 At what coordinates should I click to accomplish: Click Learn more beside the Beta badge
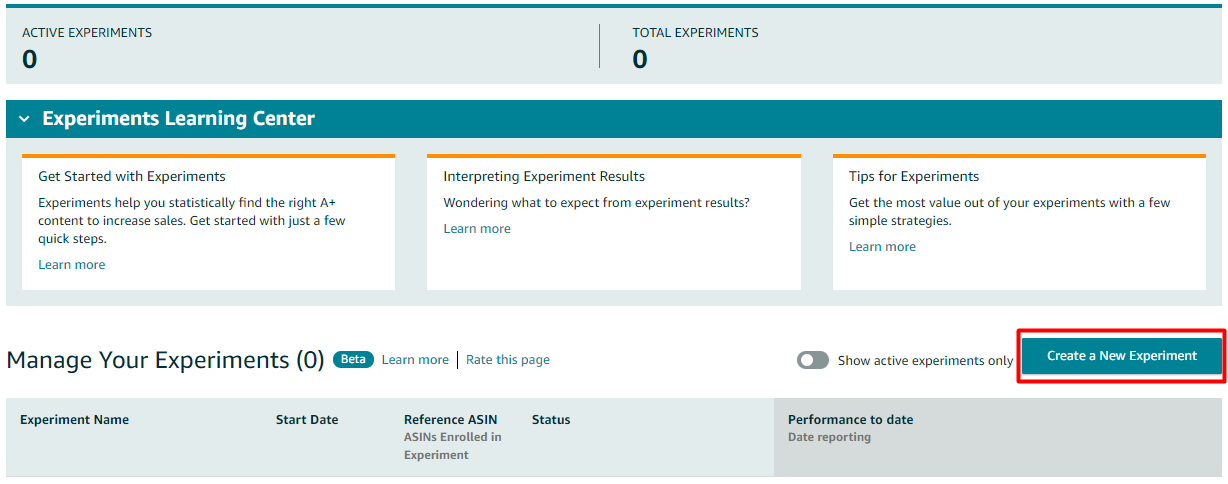click(415, 360)
